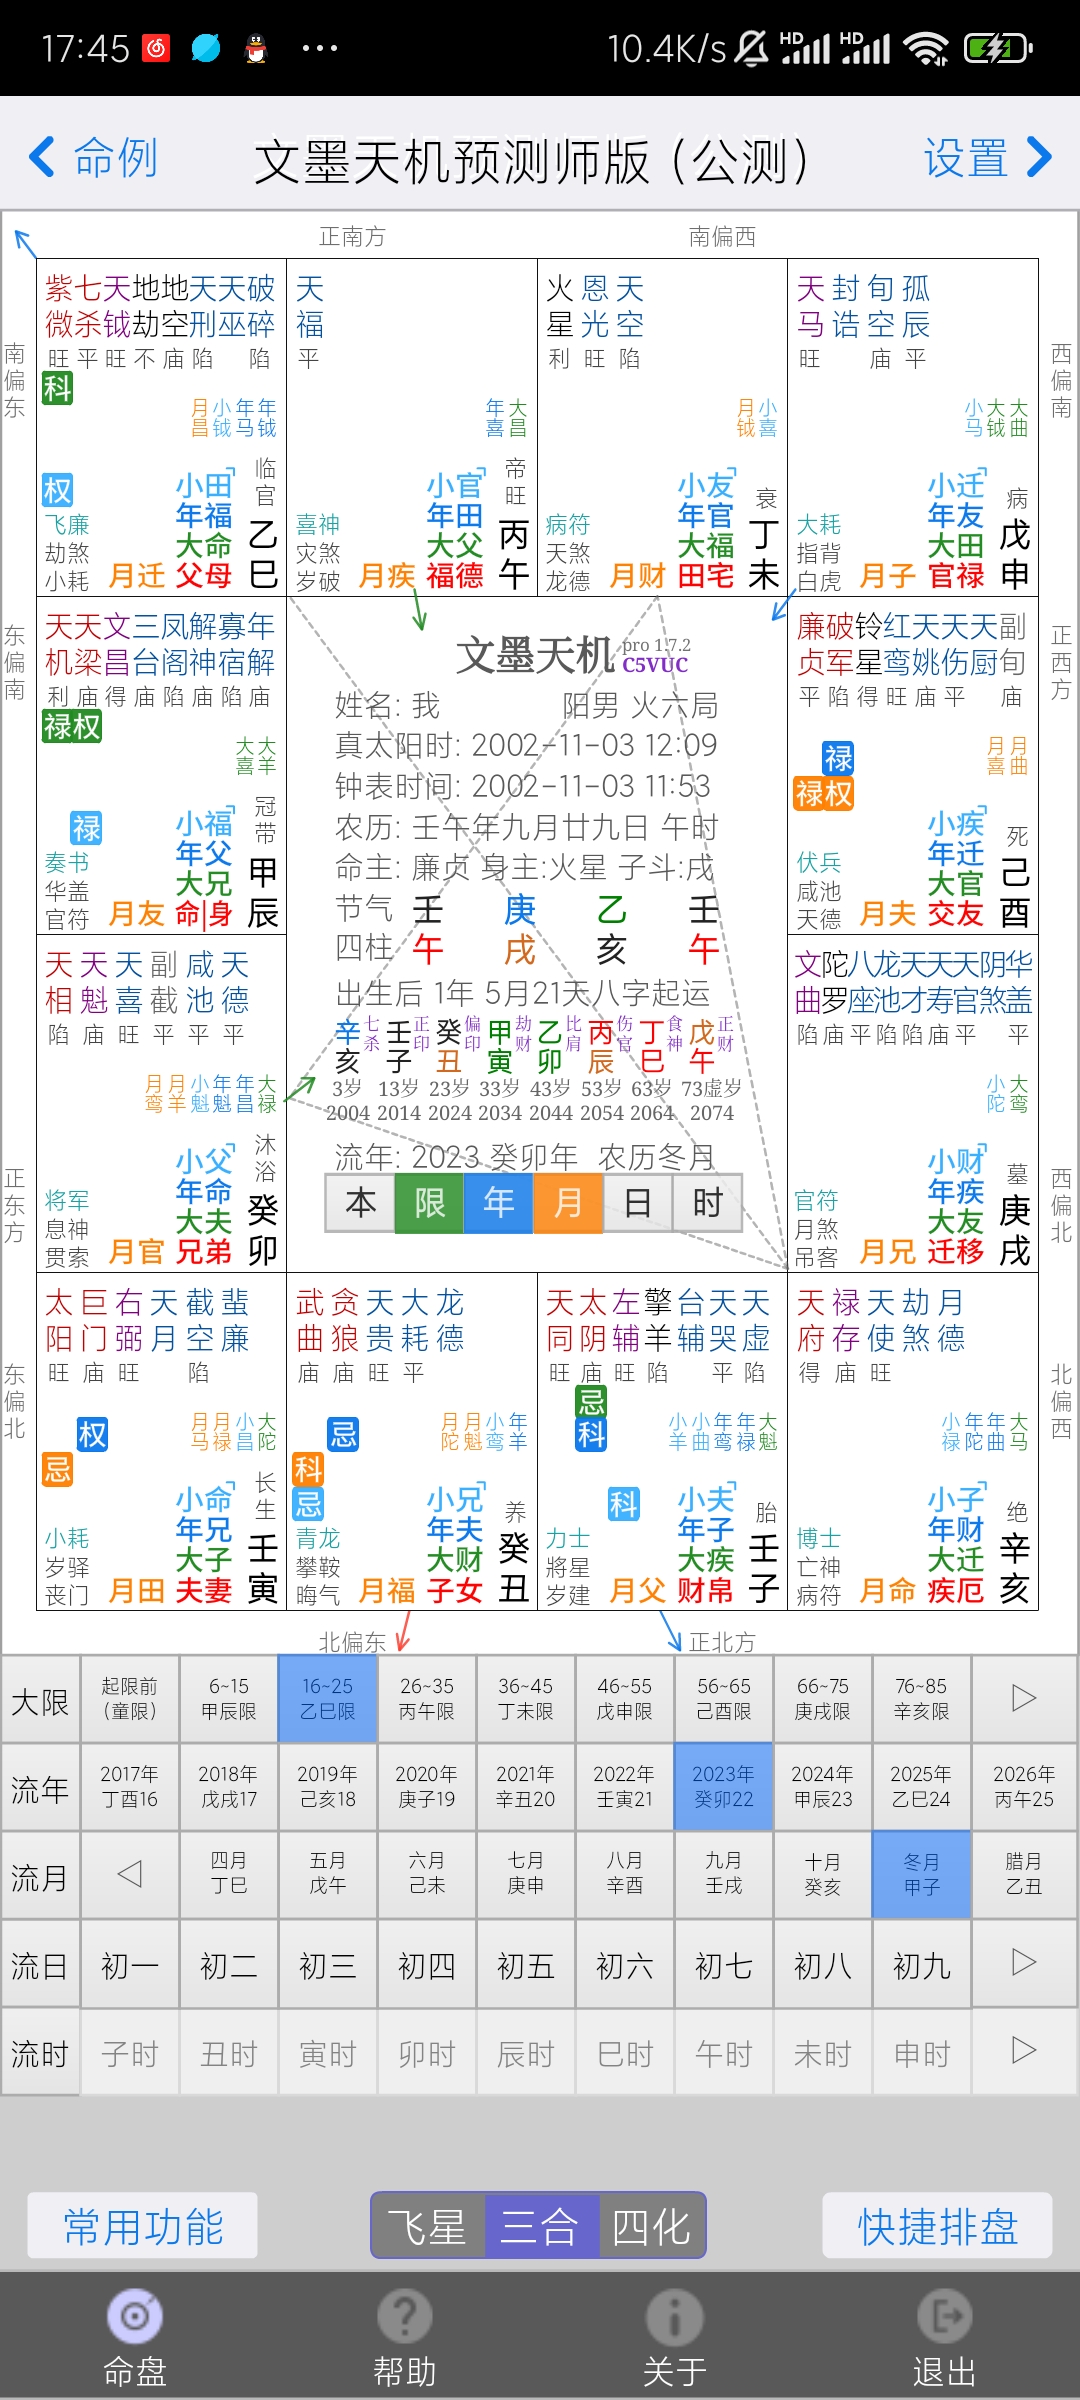Tap the muted bell status icon
Image resolution: width=1080 pixels, height=2400 pixels.
[752, 47]
